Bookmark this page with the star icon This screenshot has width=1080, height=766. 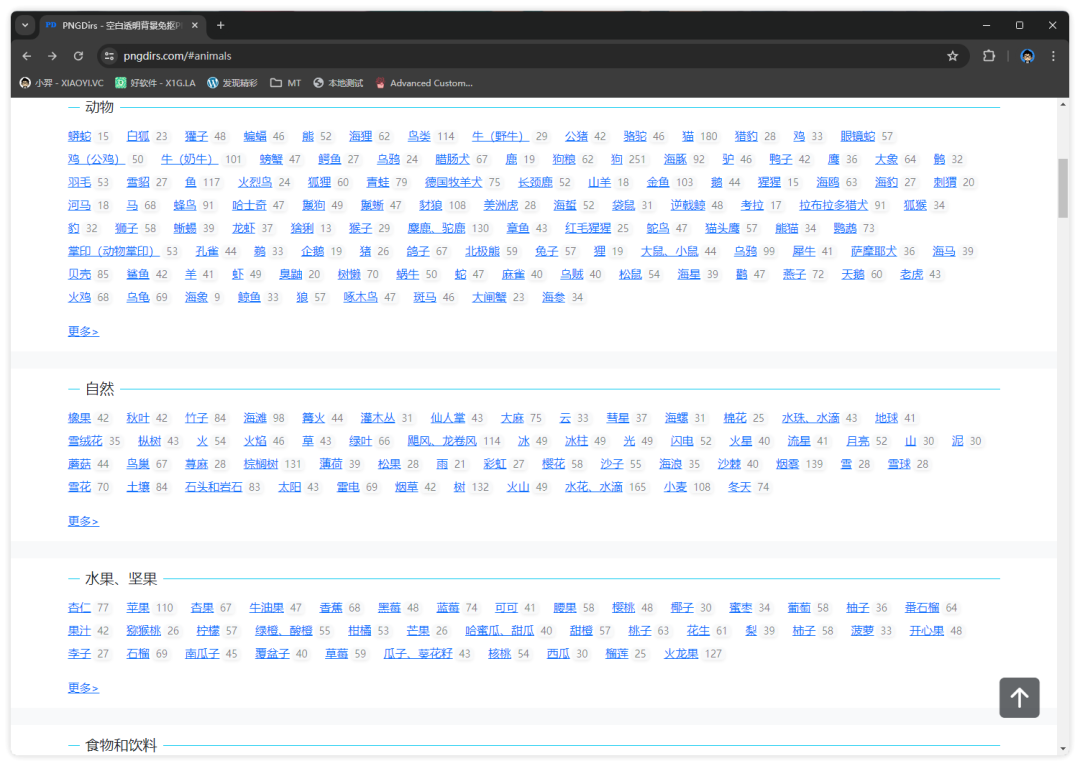coord(952,56)
